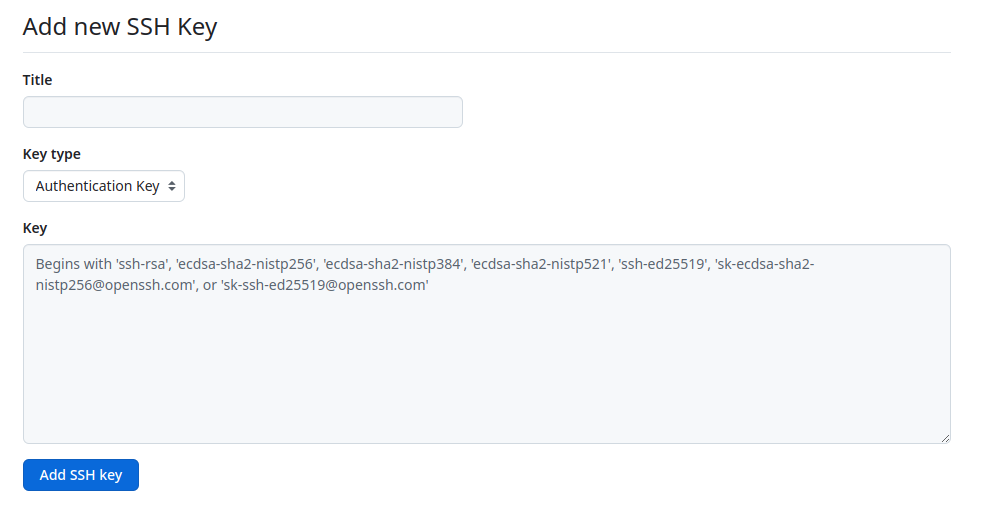981x508 pixels.
Task: Click the Title text input field
Action: point(242,112)
